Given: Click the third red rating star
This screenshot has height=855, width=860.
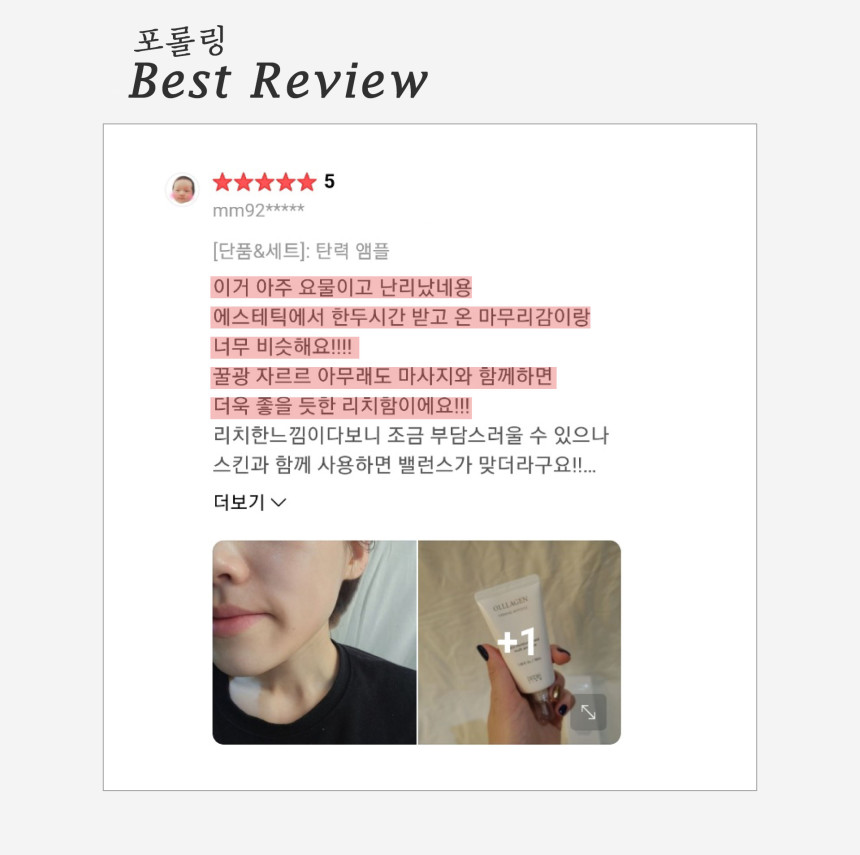Looking at the screenshot, I should [264, 182].
